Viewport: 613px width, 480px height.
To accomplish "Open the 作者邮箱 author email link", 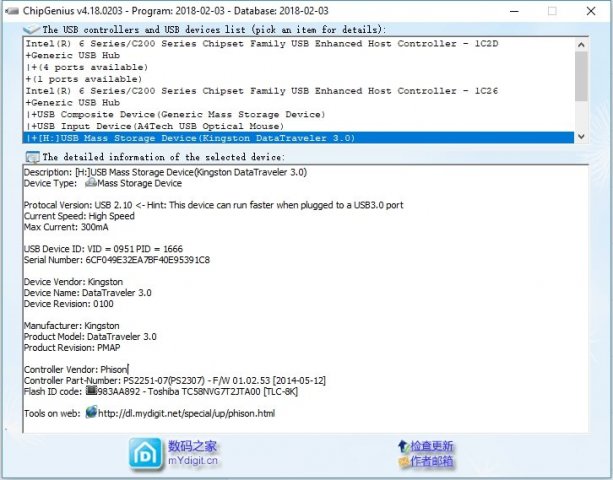I will [432, 462].
